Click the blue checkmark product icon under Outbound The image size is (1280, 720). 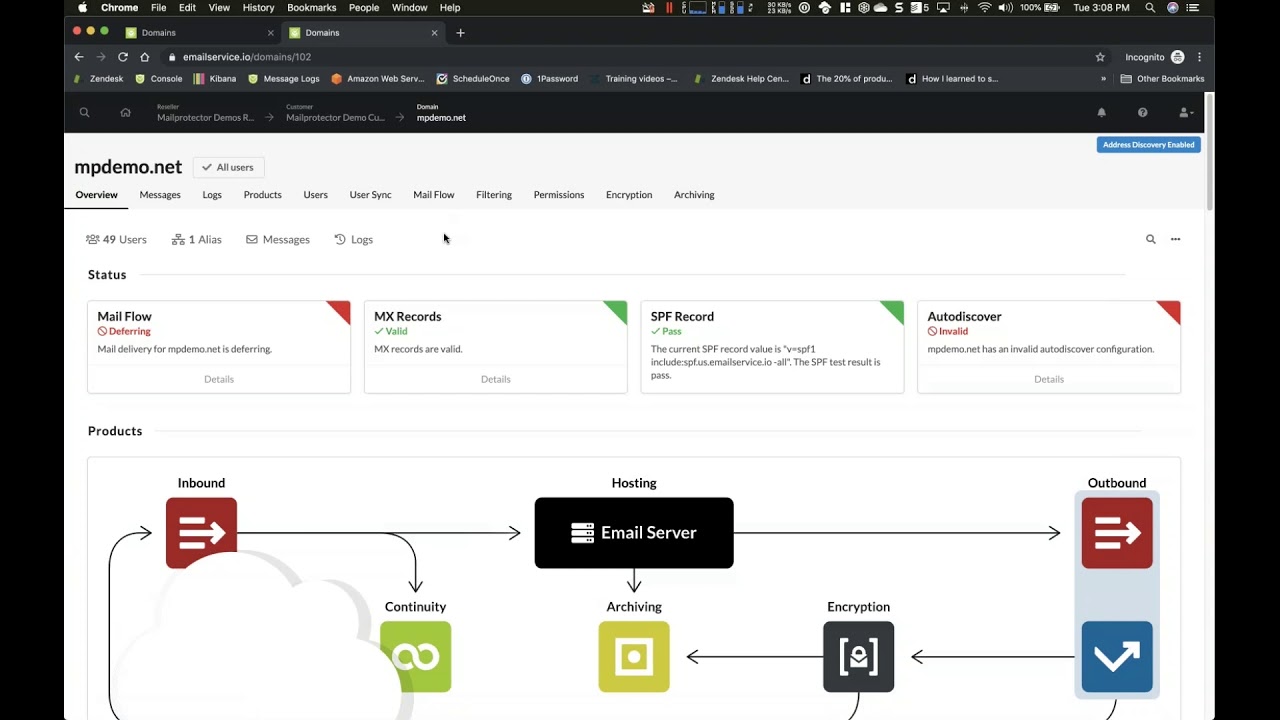click(x=1117, y=657)
